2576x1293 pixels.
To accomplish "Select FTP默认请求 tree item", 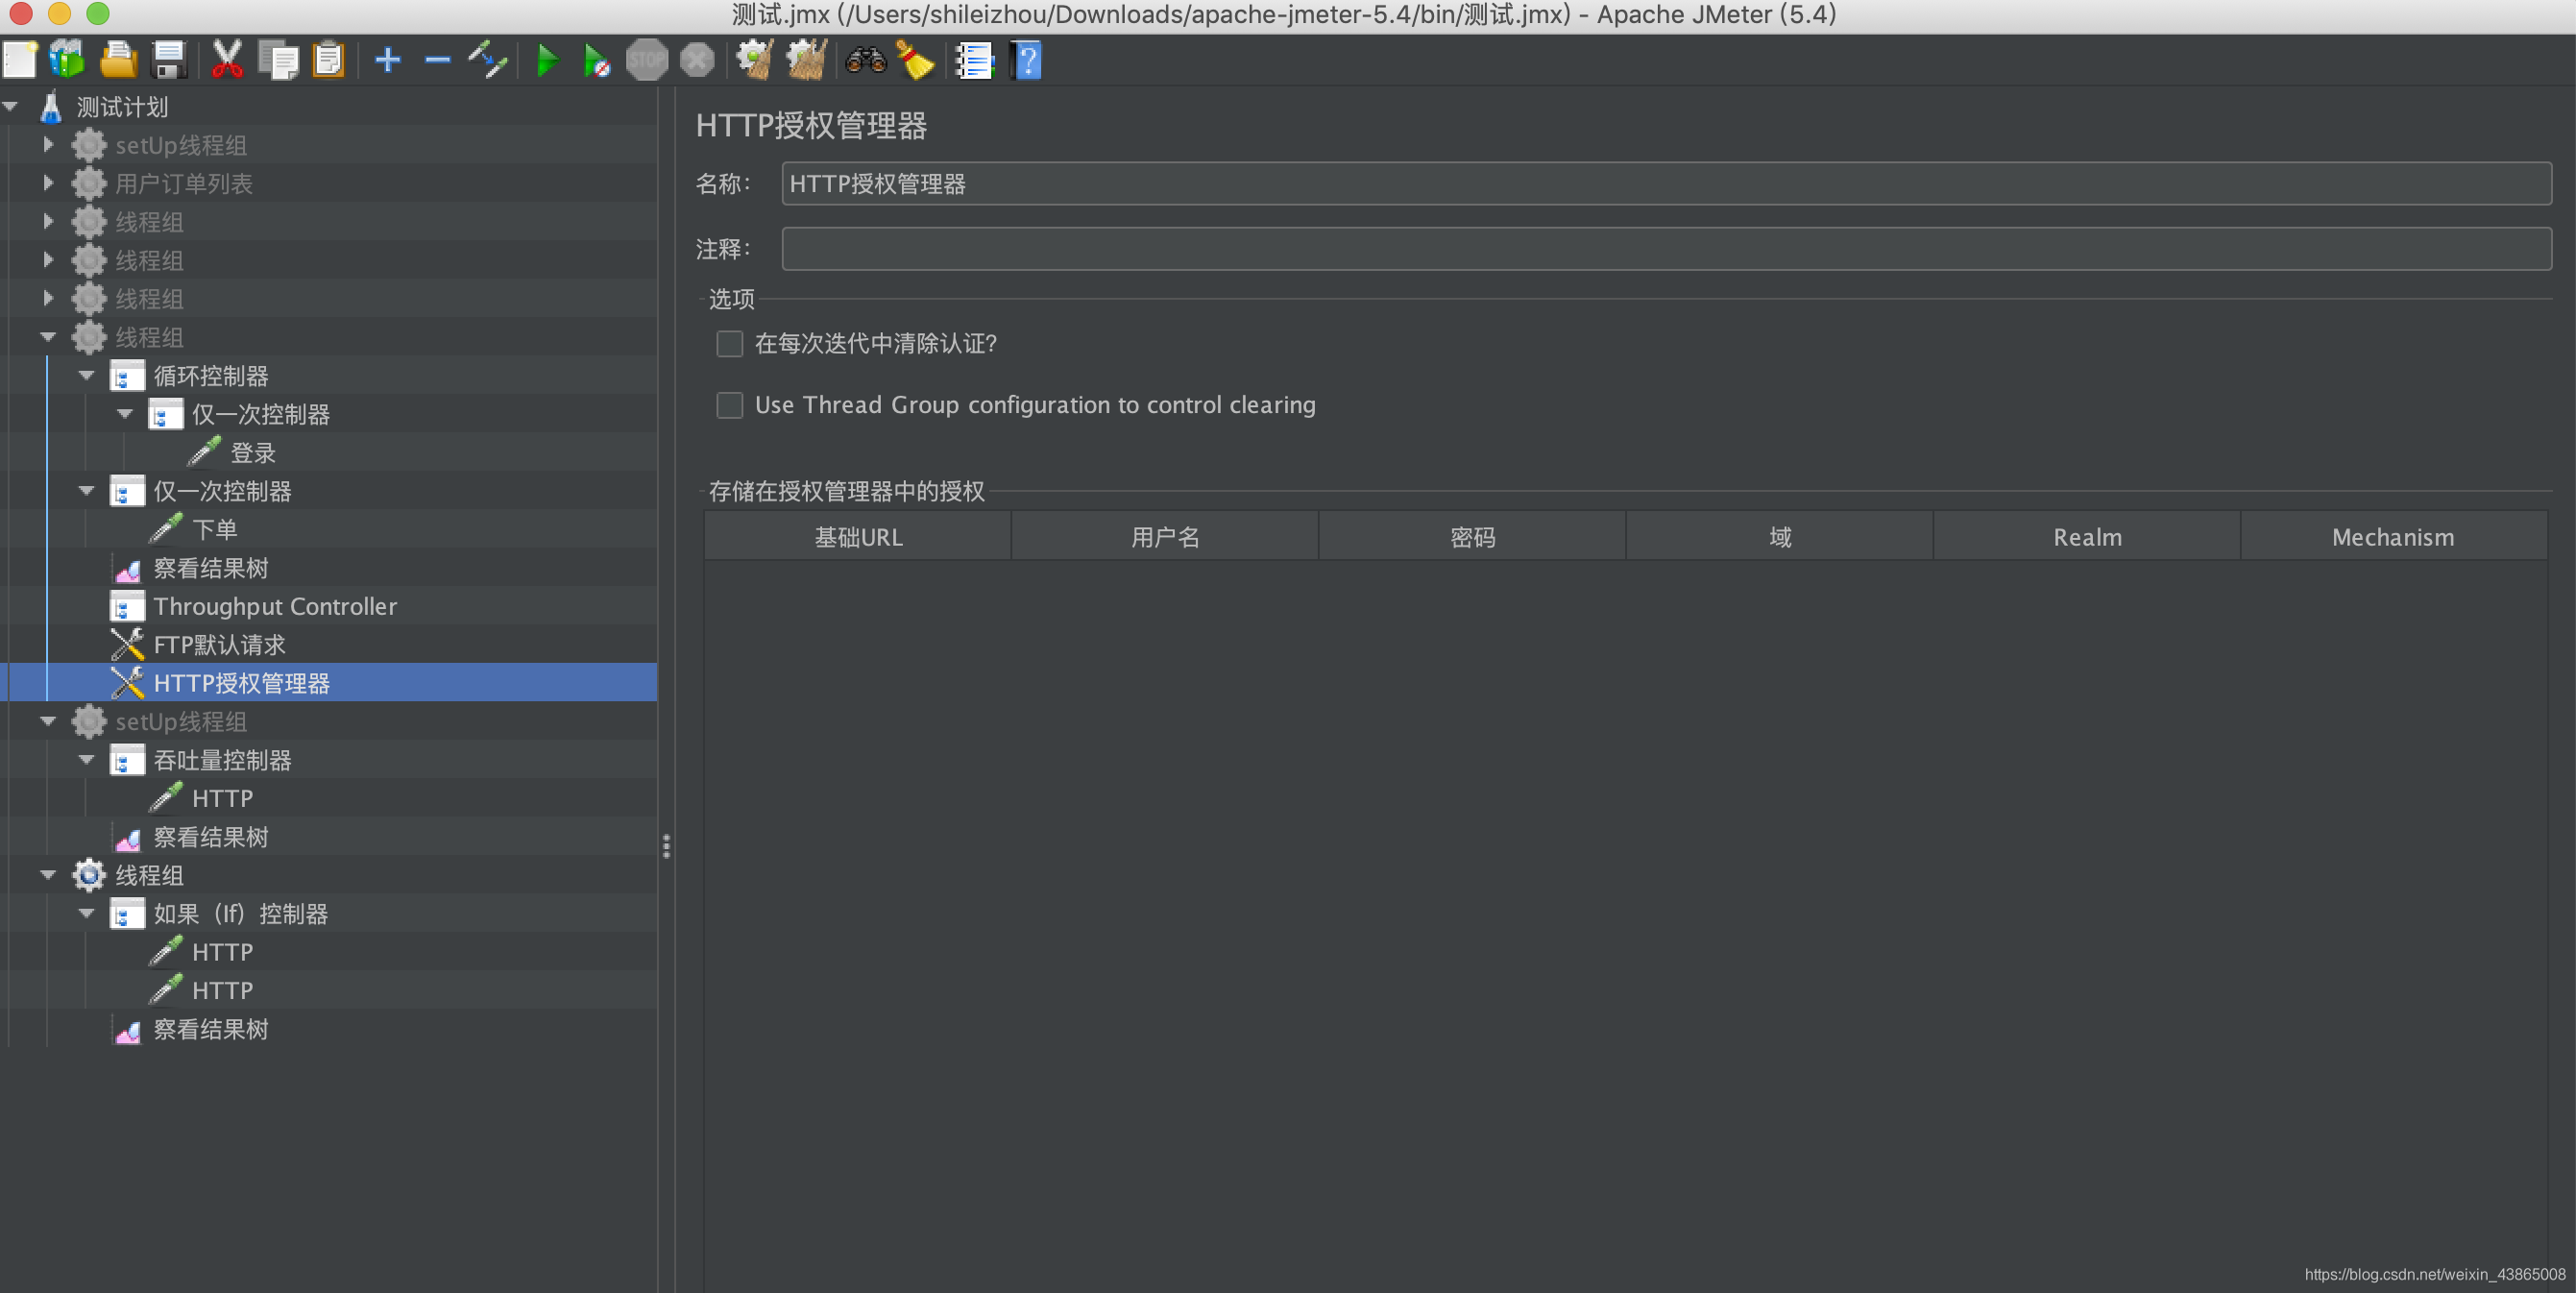I will pyautogui.click(x=219, y=645).
